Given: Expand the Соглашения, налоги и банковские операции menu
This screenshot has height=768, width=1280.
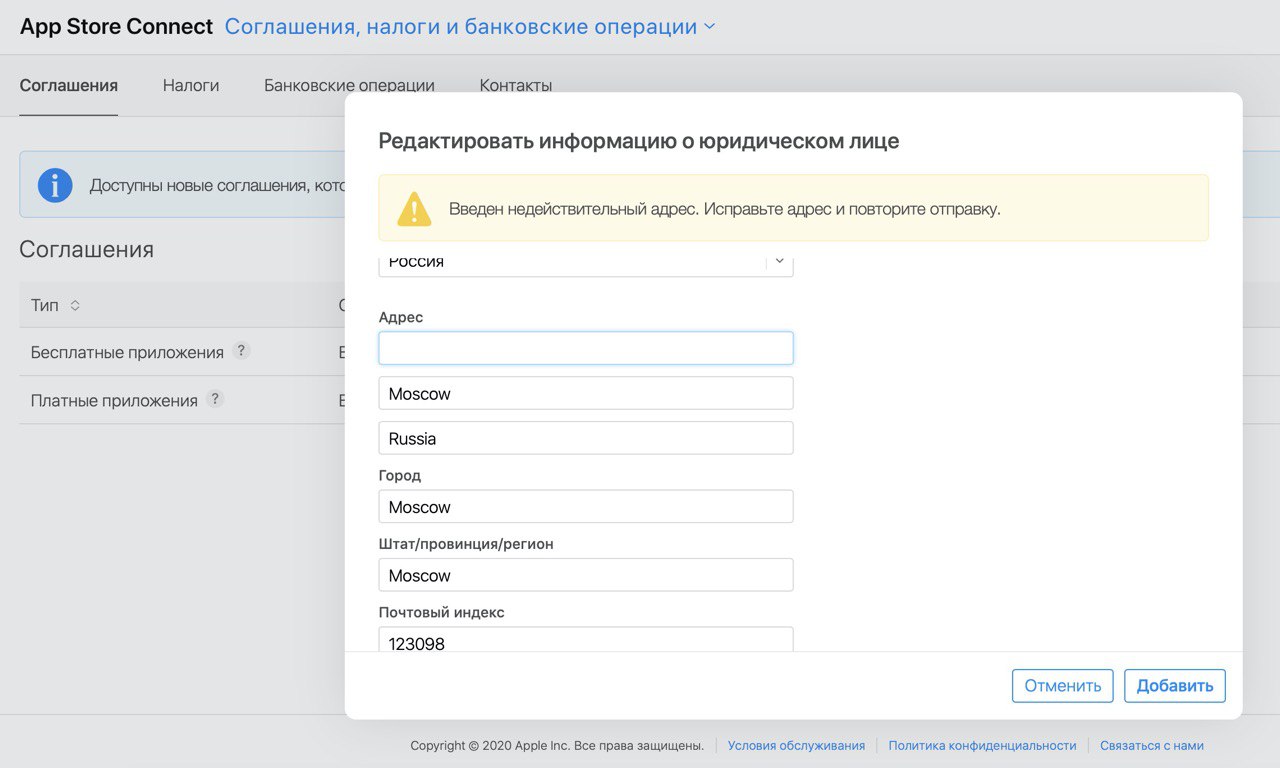Looking at the screenshot, I should (470, 27).
